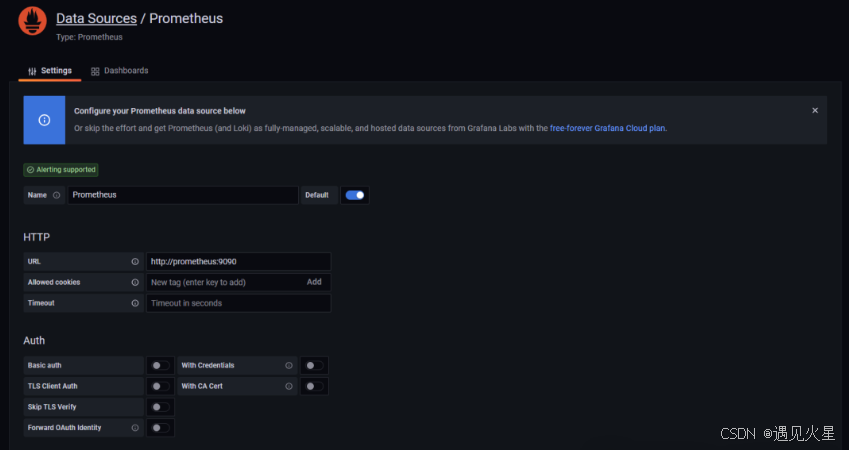Click the Prometheus flame logo icon
The width and height of the screenshot is (849, 450).
(32, 22)
